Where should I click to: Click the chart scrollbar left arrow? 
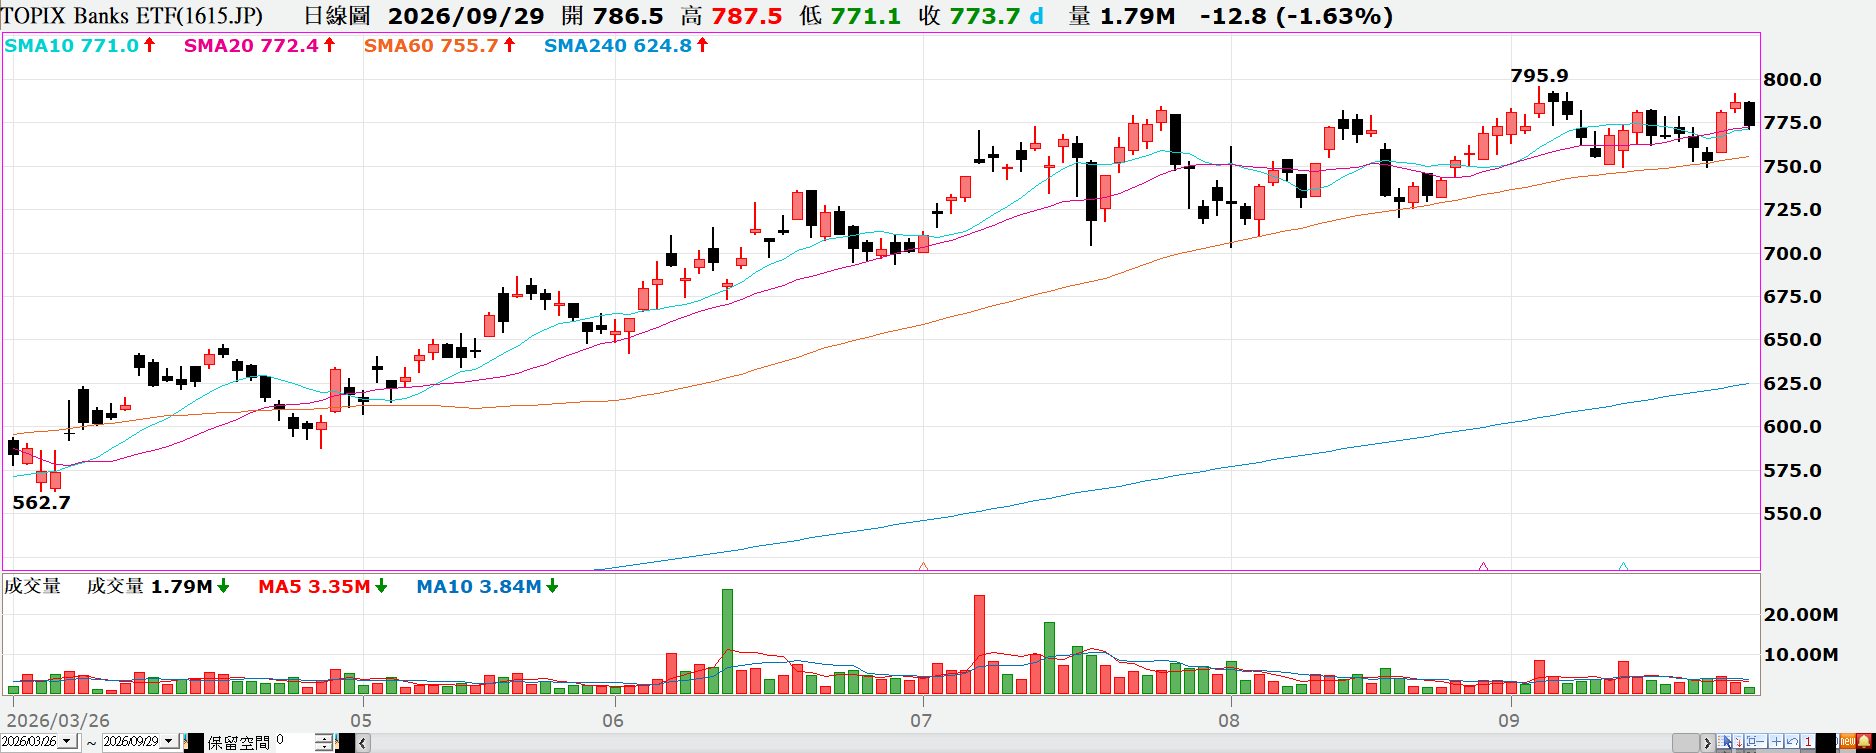pos(363,743)
